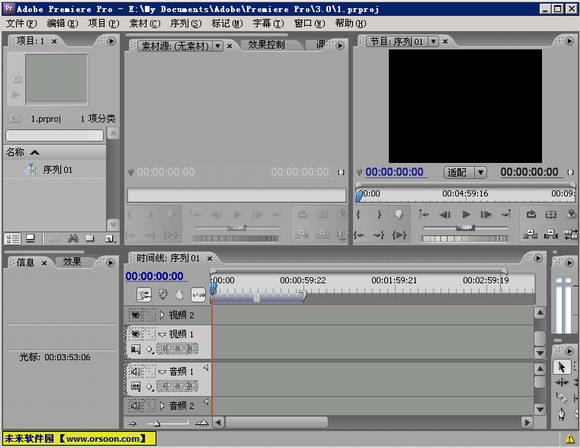Open the 编辑 menu
The image size is (580, 448).
point(63,23)
